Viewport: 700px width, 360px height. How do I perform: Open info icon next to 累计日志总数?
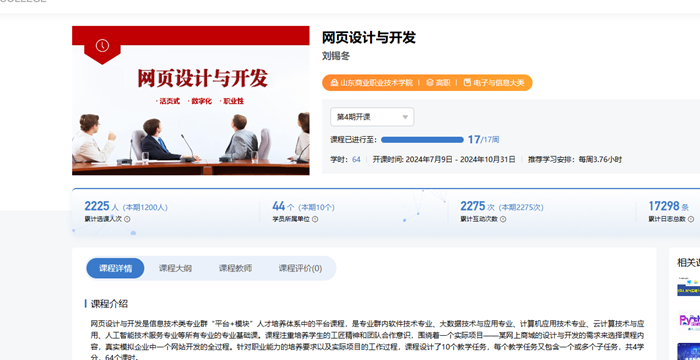pyautogui.click(x=691, y=219)
